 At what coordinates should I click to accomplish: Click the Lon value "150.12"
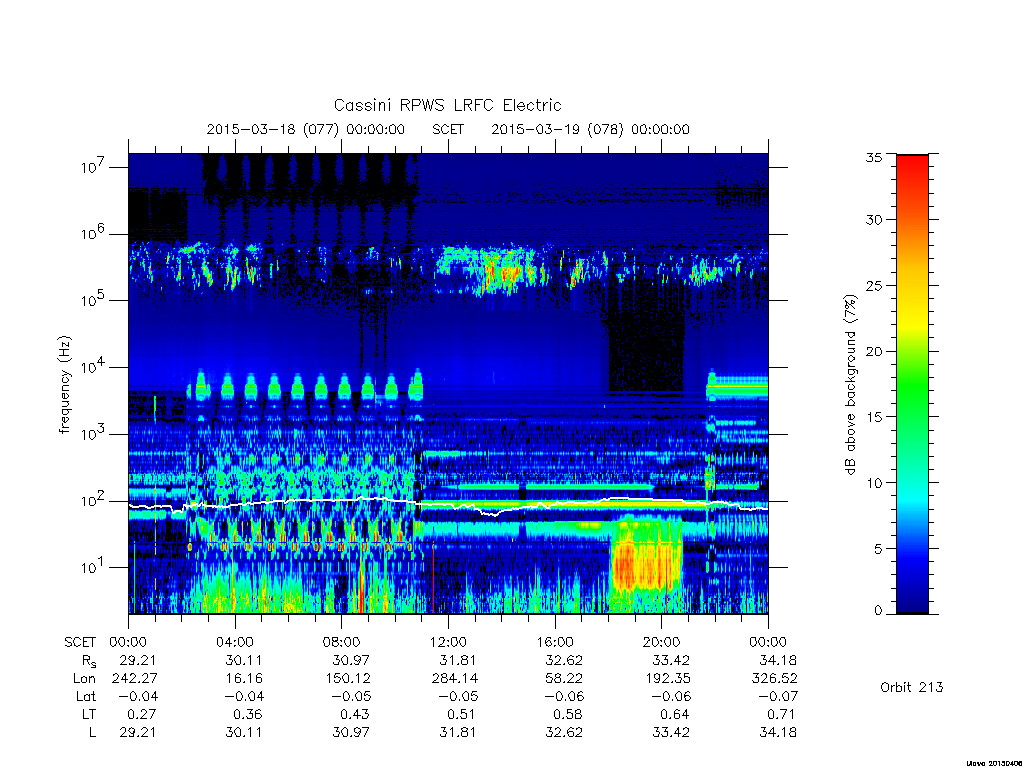[x=348, y=679]
